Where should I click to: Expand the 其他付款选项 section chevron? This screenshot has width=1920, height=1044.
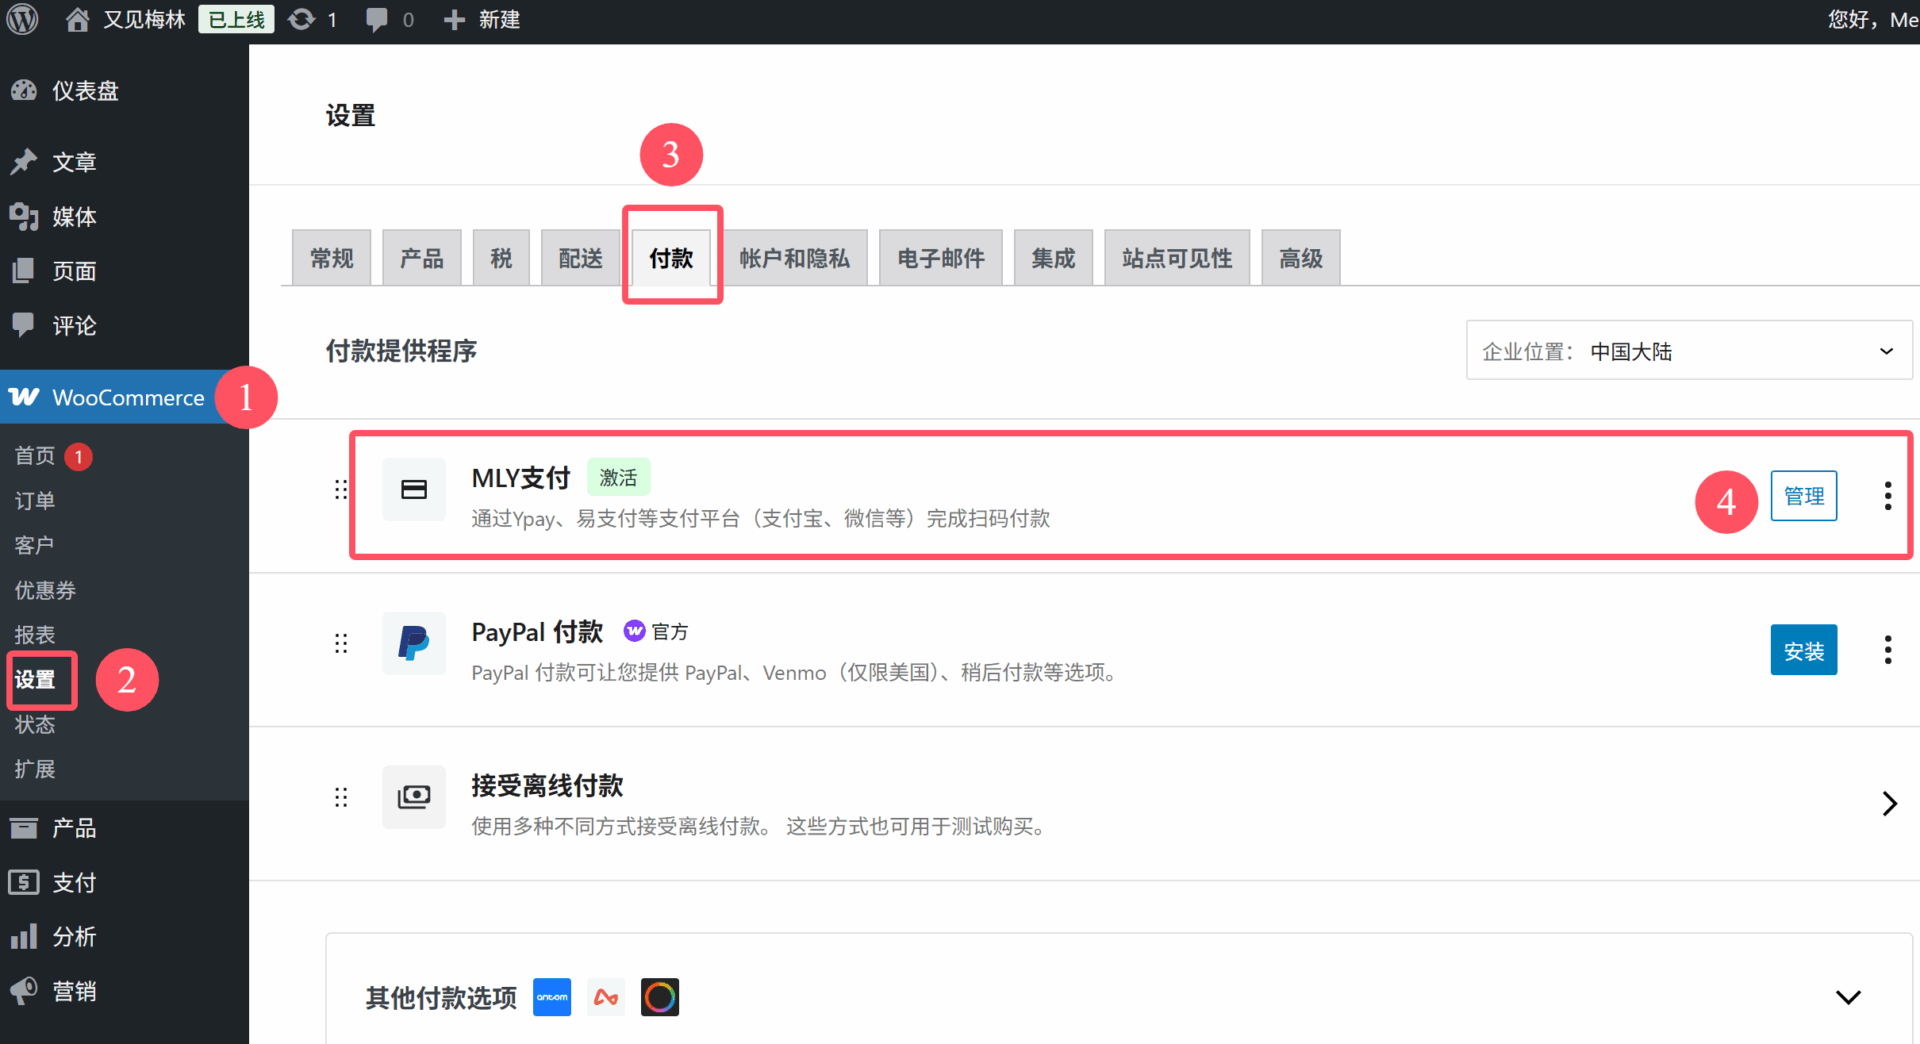point(1848,997)
